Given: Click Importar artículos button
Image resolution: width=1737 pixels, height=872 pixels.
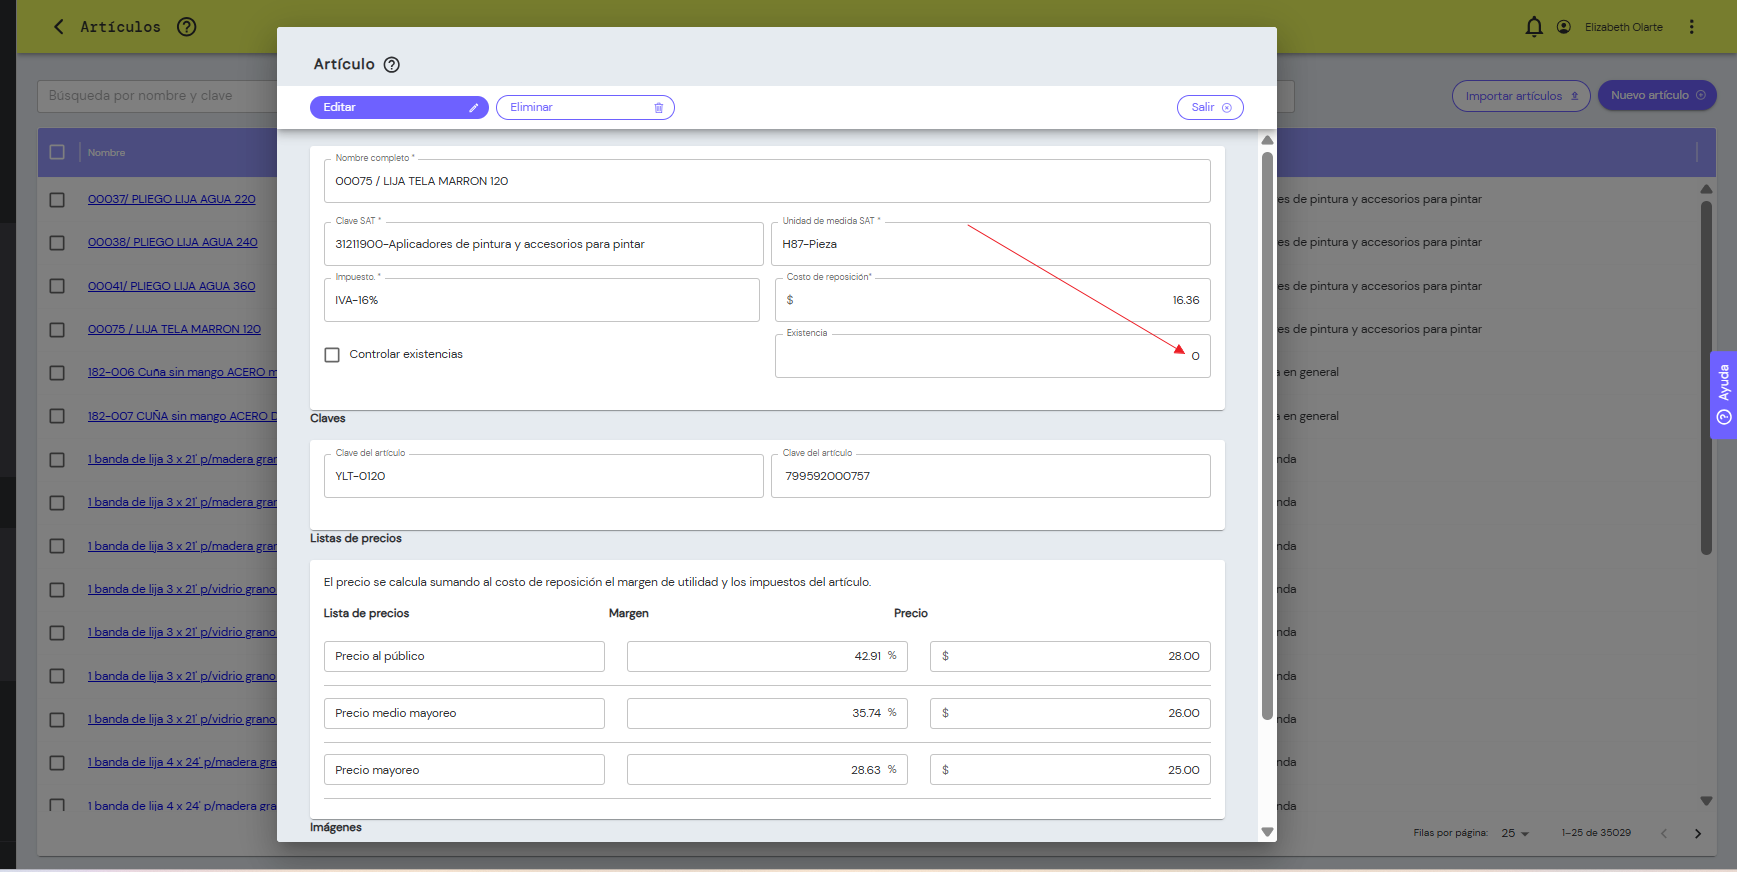Looking at the screenshot, I should (x=1521, y=96).
